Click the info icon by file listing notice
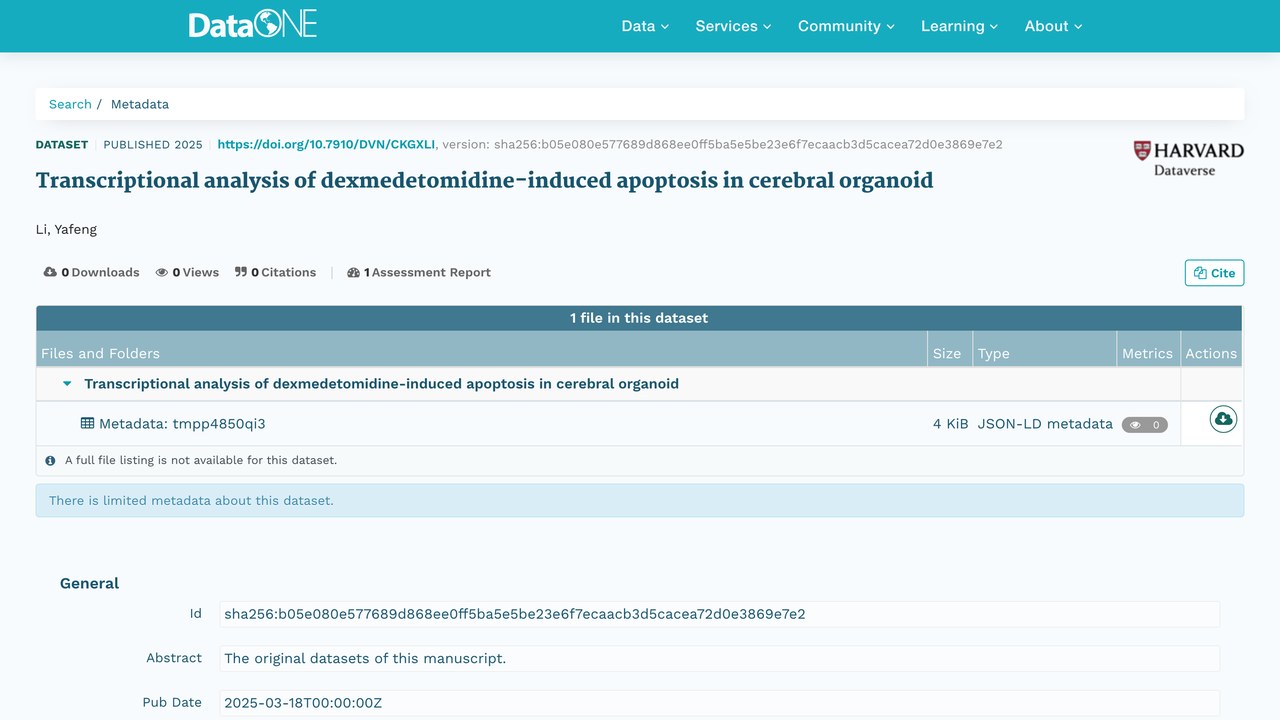Screen dimensions: 1280x720 pos(50,460)
